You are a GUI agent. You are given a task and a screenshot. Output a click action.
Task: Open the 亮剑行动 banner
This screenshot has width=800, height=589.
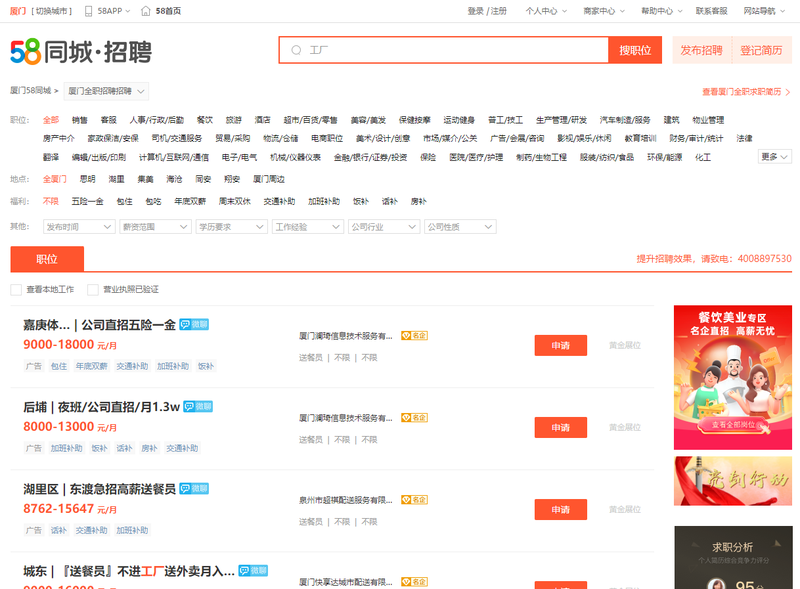[733, 481]
